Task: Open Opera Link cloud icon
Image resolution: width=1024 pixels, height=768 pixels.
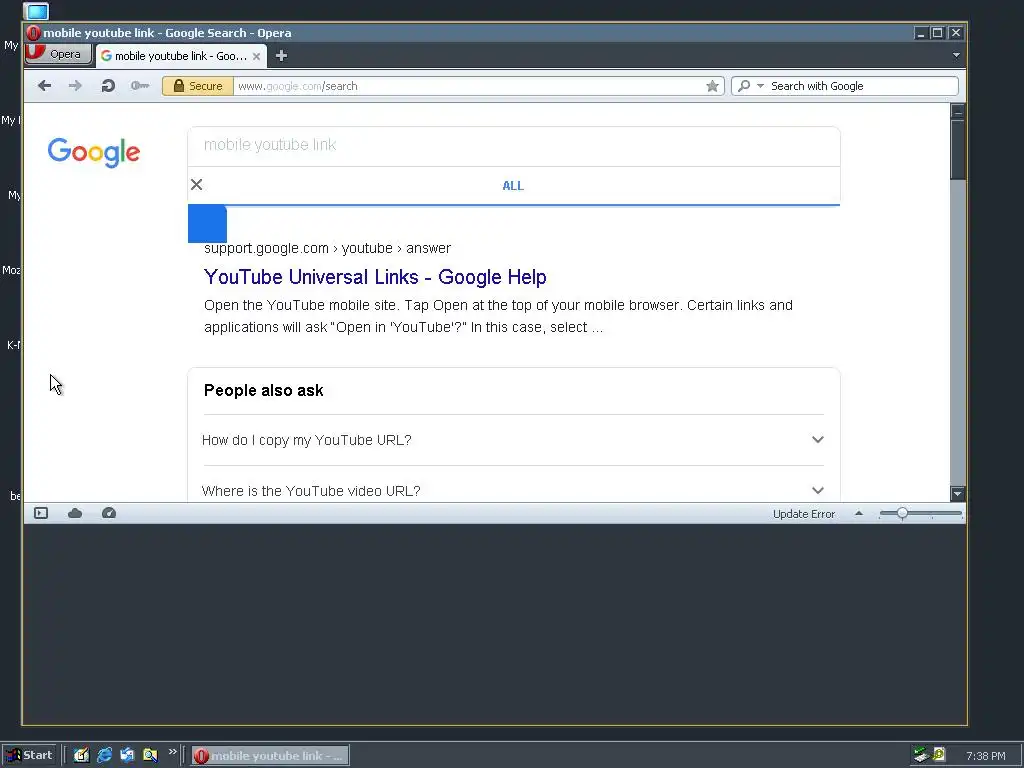Action: [x=75, y=513]
